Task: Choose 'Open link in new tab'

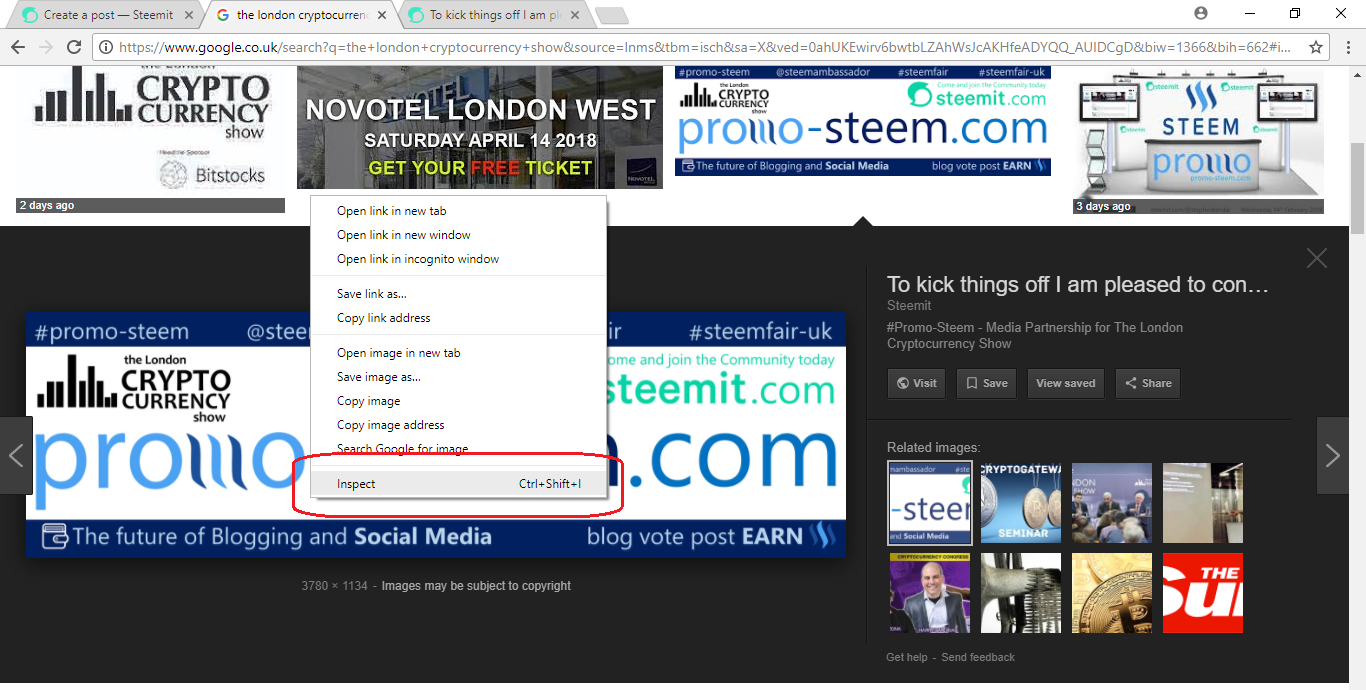Action: coord(458,211)
